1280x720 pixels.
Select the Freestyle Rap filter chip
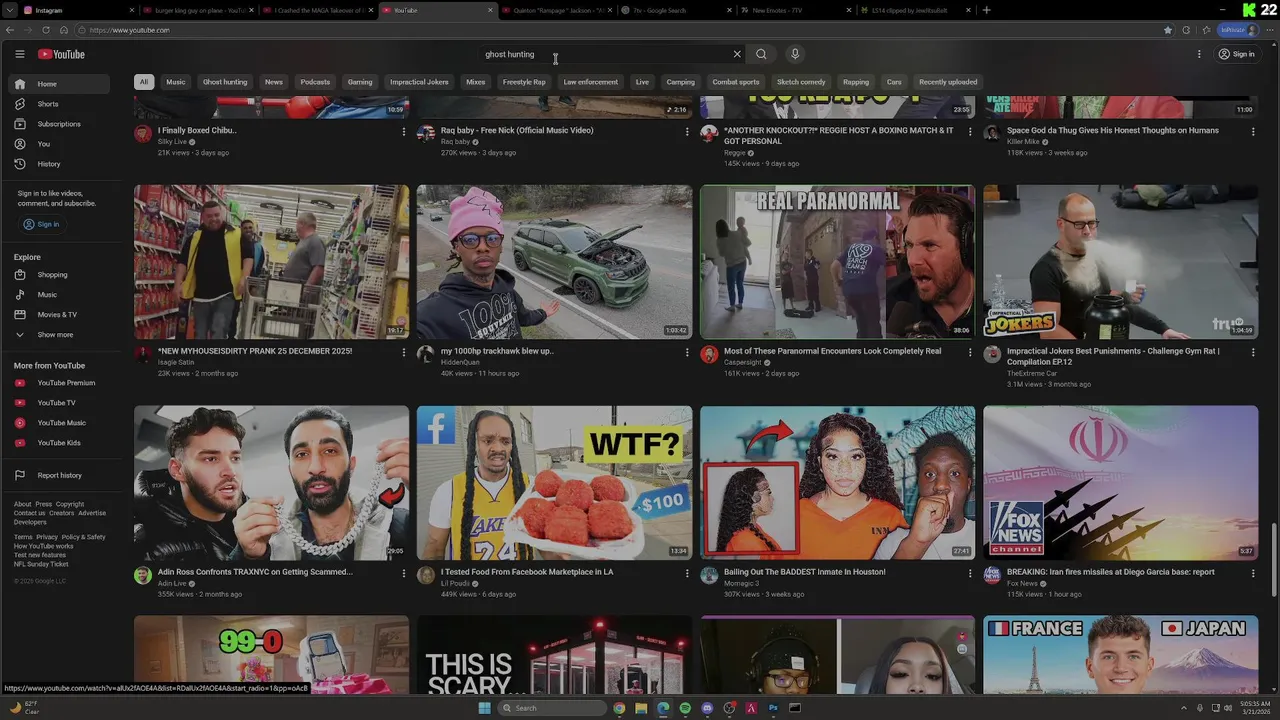524,82
